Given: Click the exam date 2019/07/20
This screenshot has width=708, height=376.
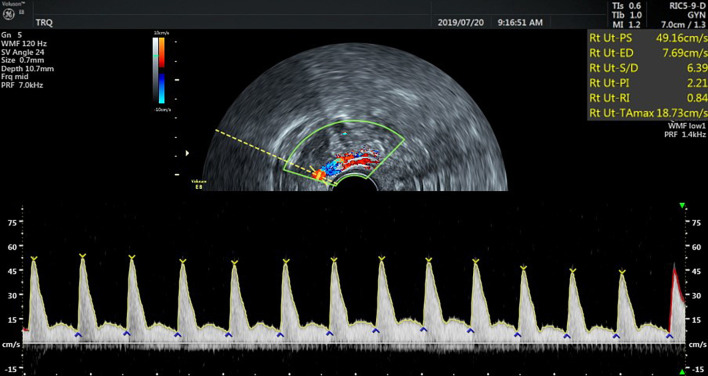Looking at the screenshot, I should coord(461,22).
